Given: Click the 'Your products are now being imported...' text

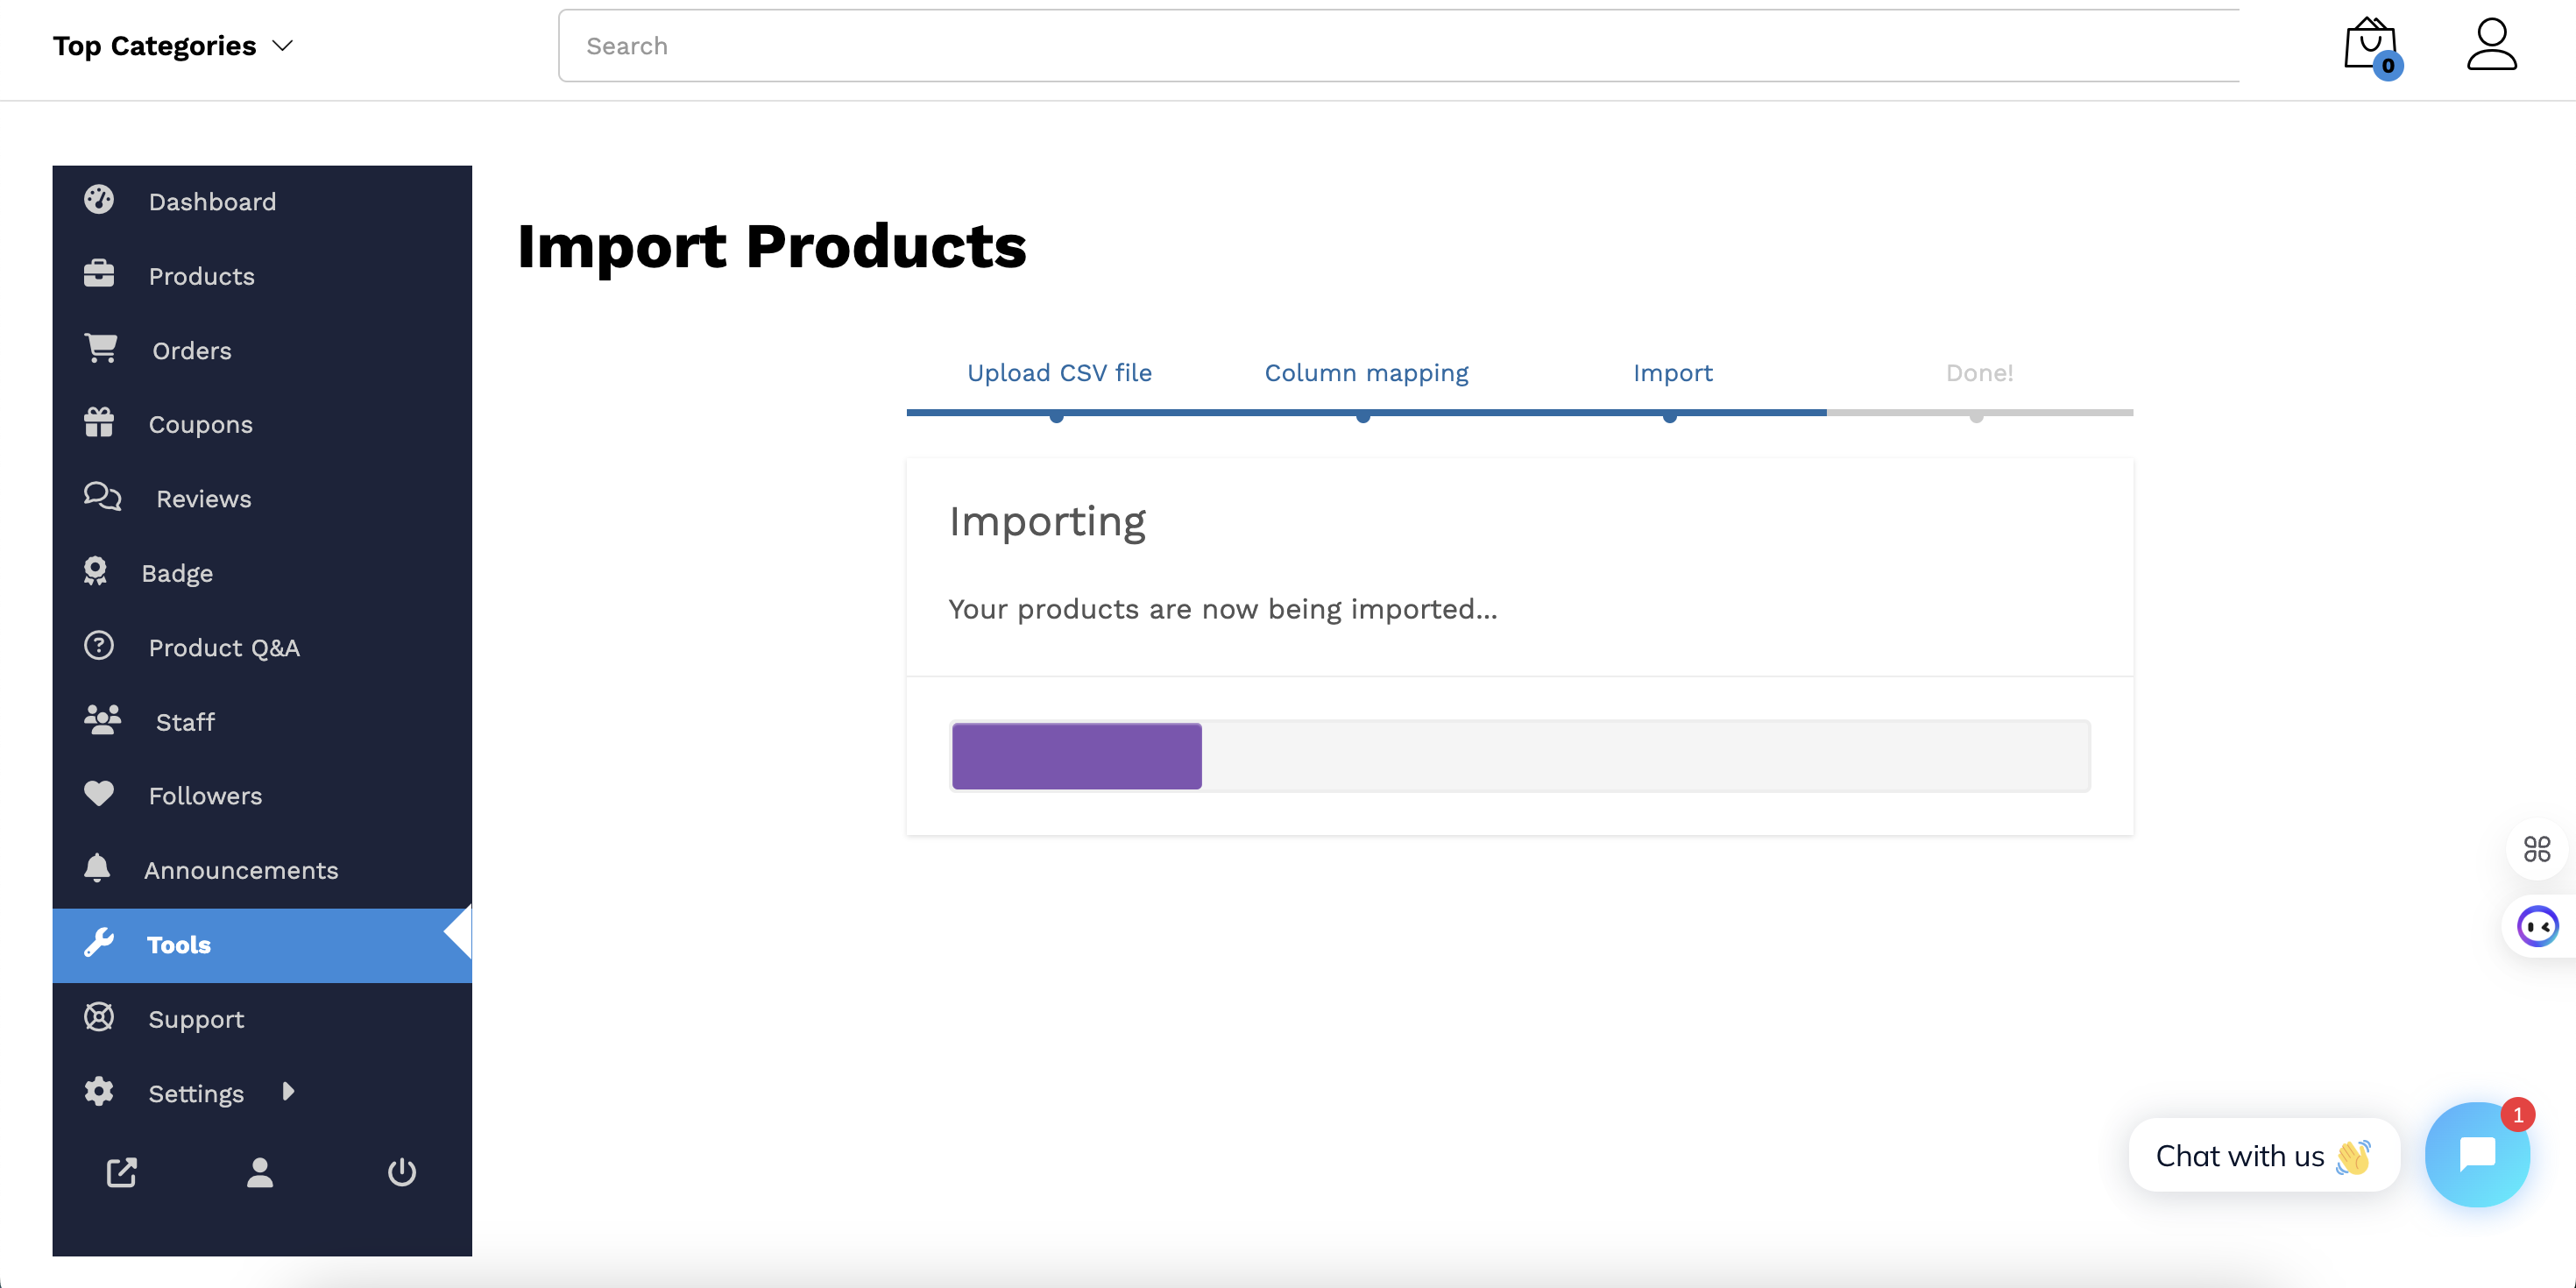Looking at the screenshot, I should 1223,609.
